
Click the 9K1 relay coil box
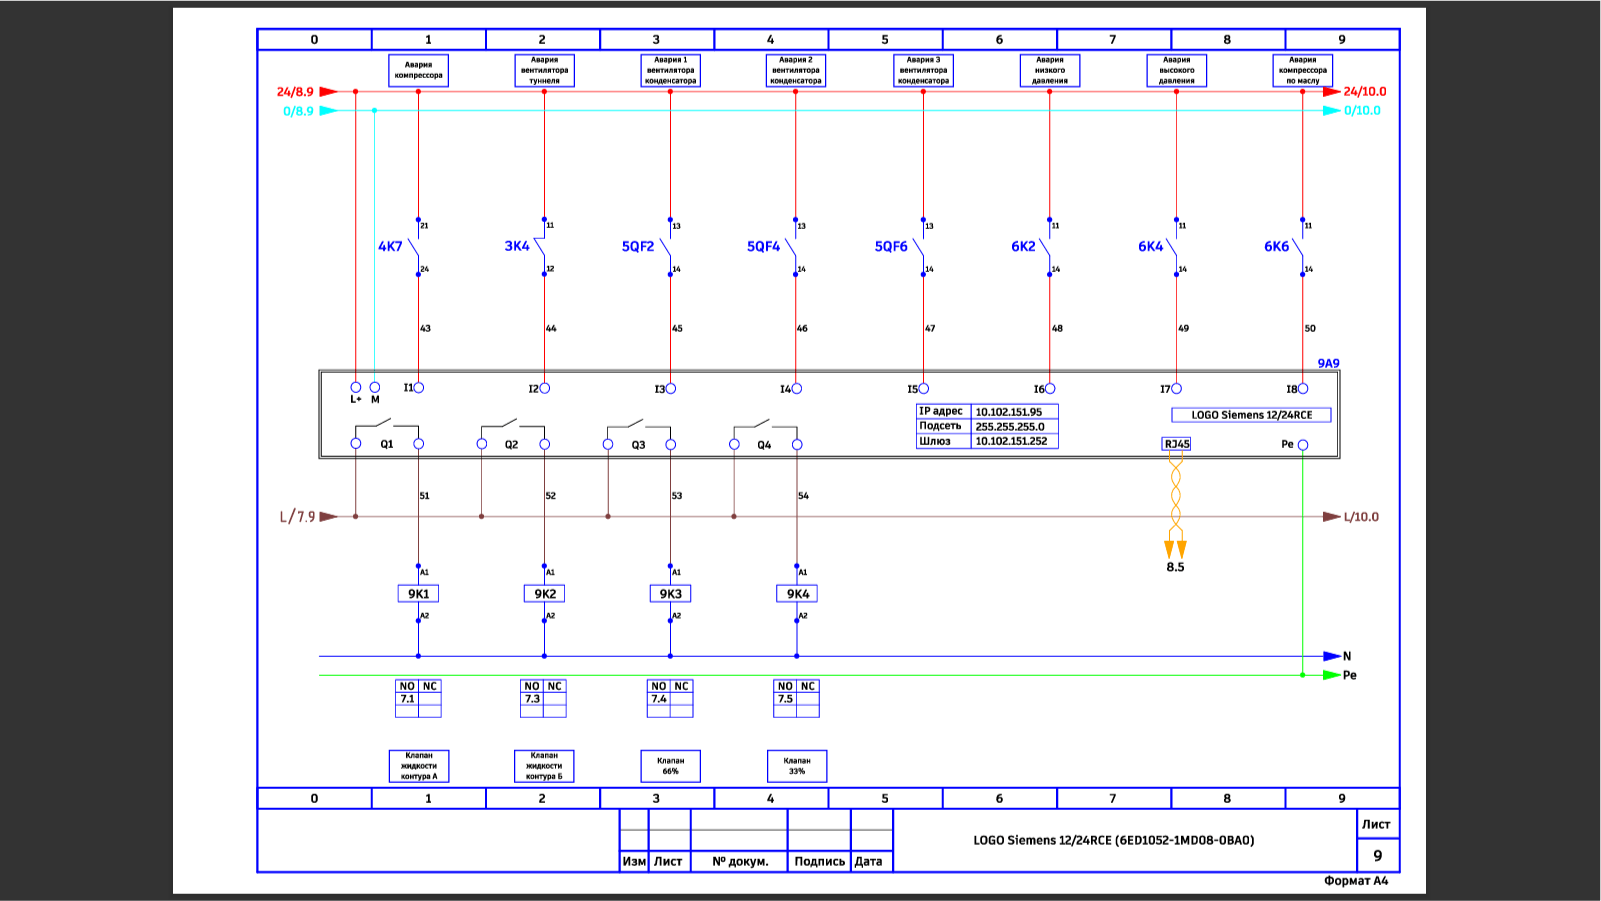418,594
